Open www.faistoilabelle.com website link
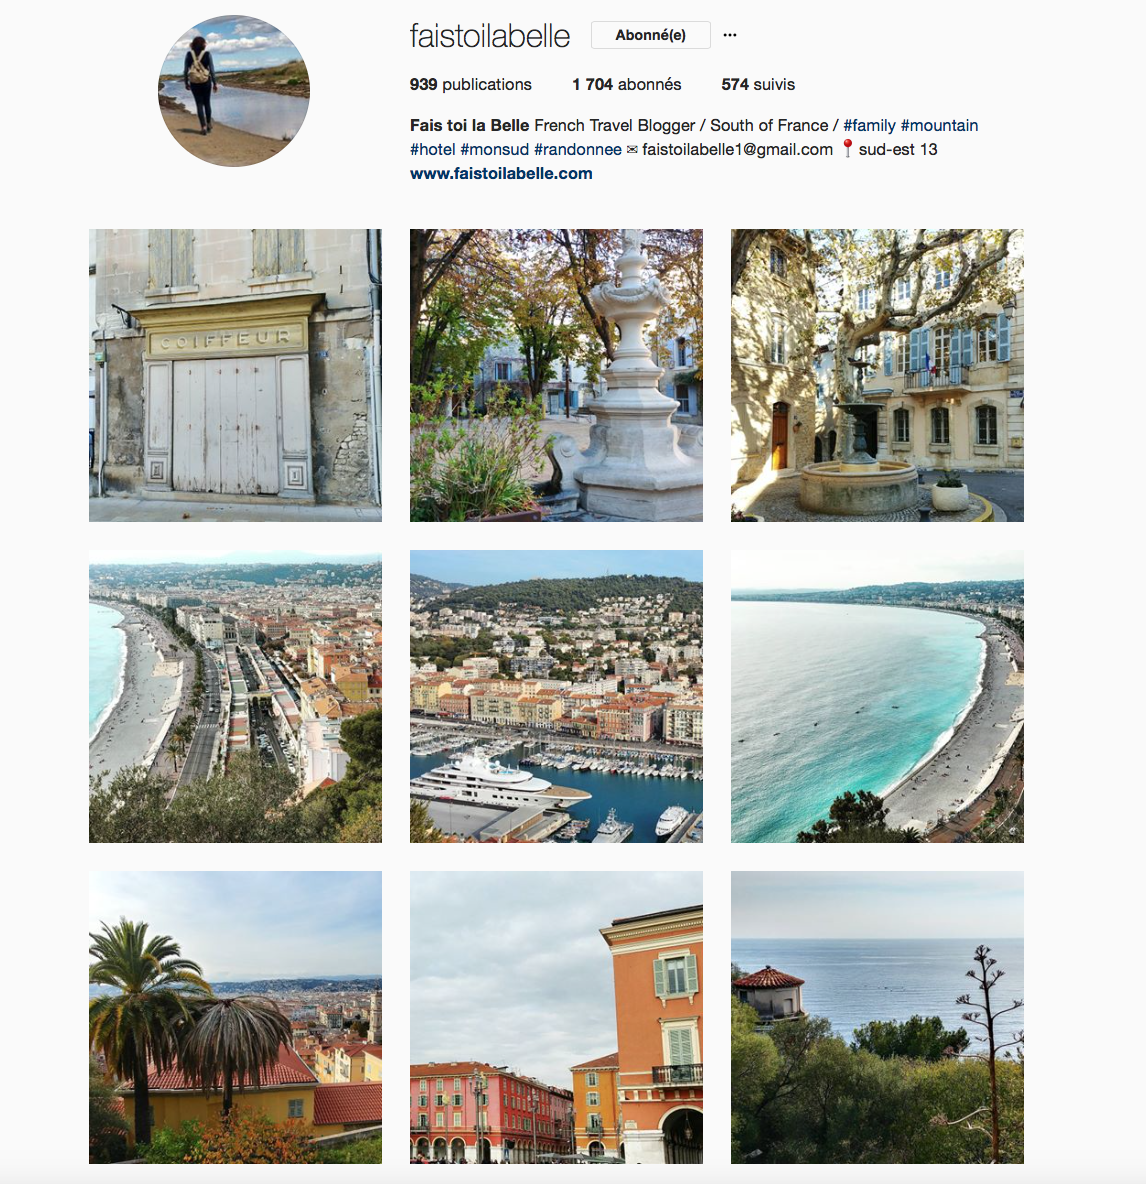The image size is (1146, 1184). point(501,174)
